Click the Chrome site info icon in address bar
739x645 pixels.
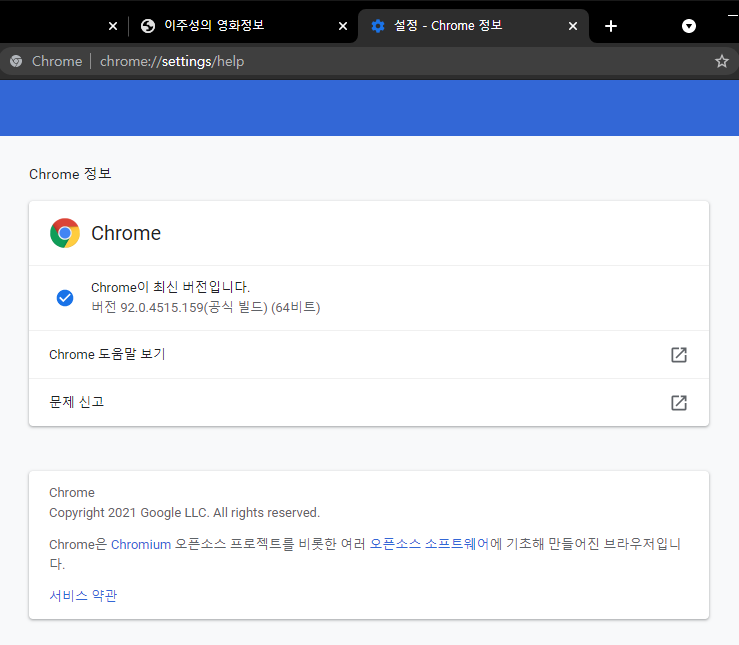coord(16,61)
